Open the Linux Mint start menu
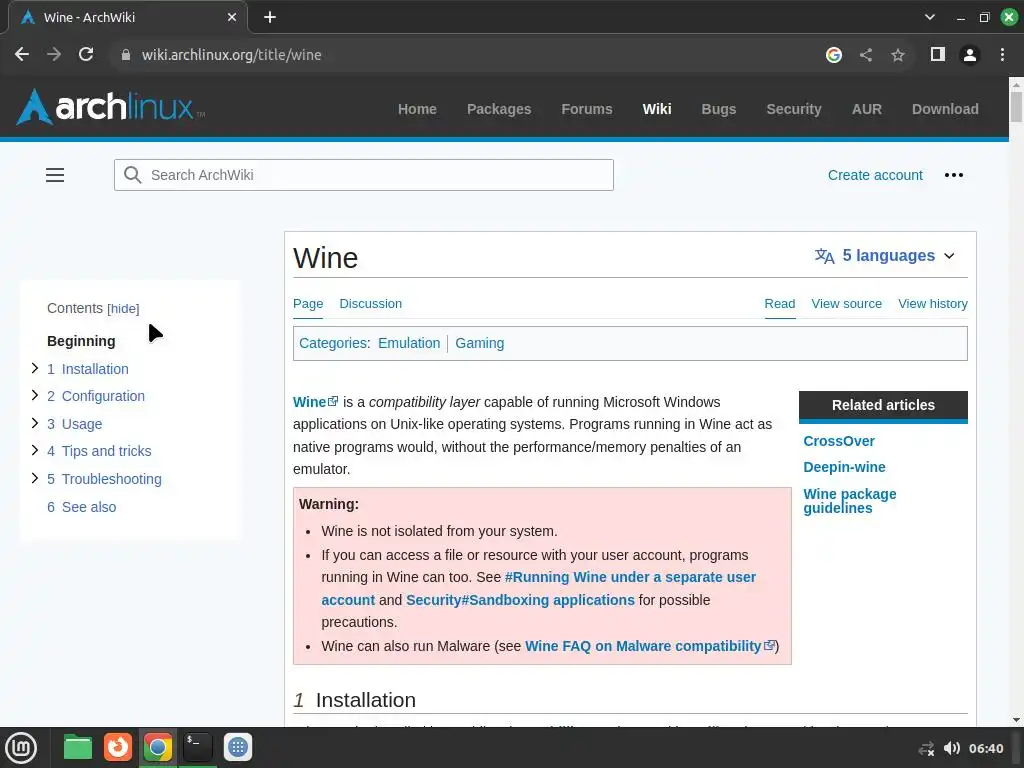 pyautogui.click(x=21, y=747)
